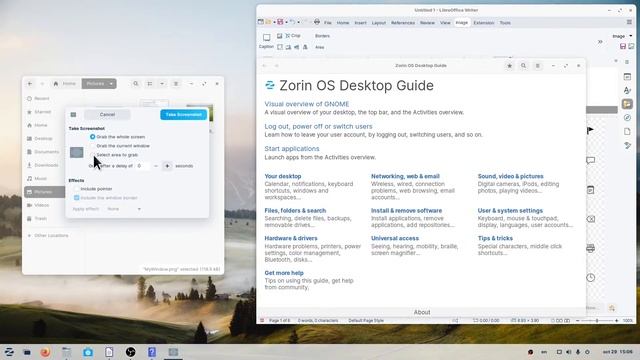
Task: Open the References tab in Writer
Action: (403, 23)
